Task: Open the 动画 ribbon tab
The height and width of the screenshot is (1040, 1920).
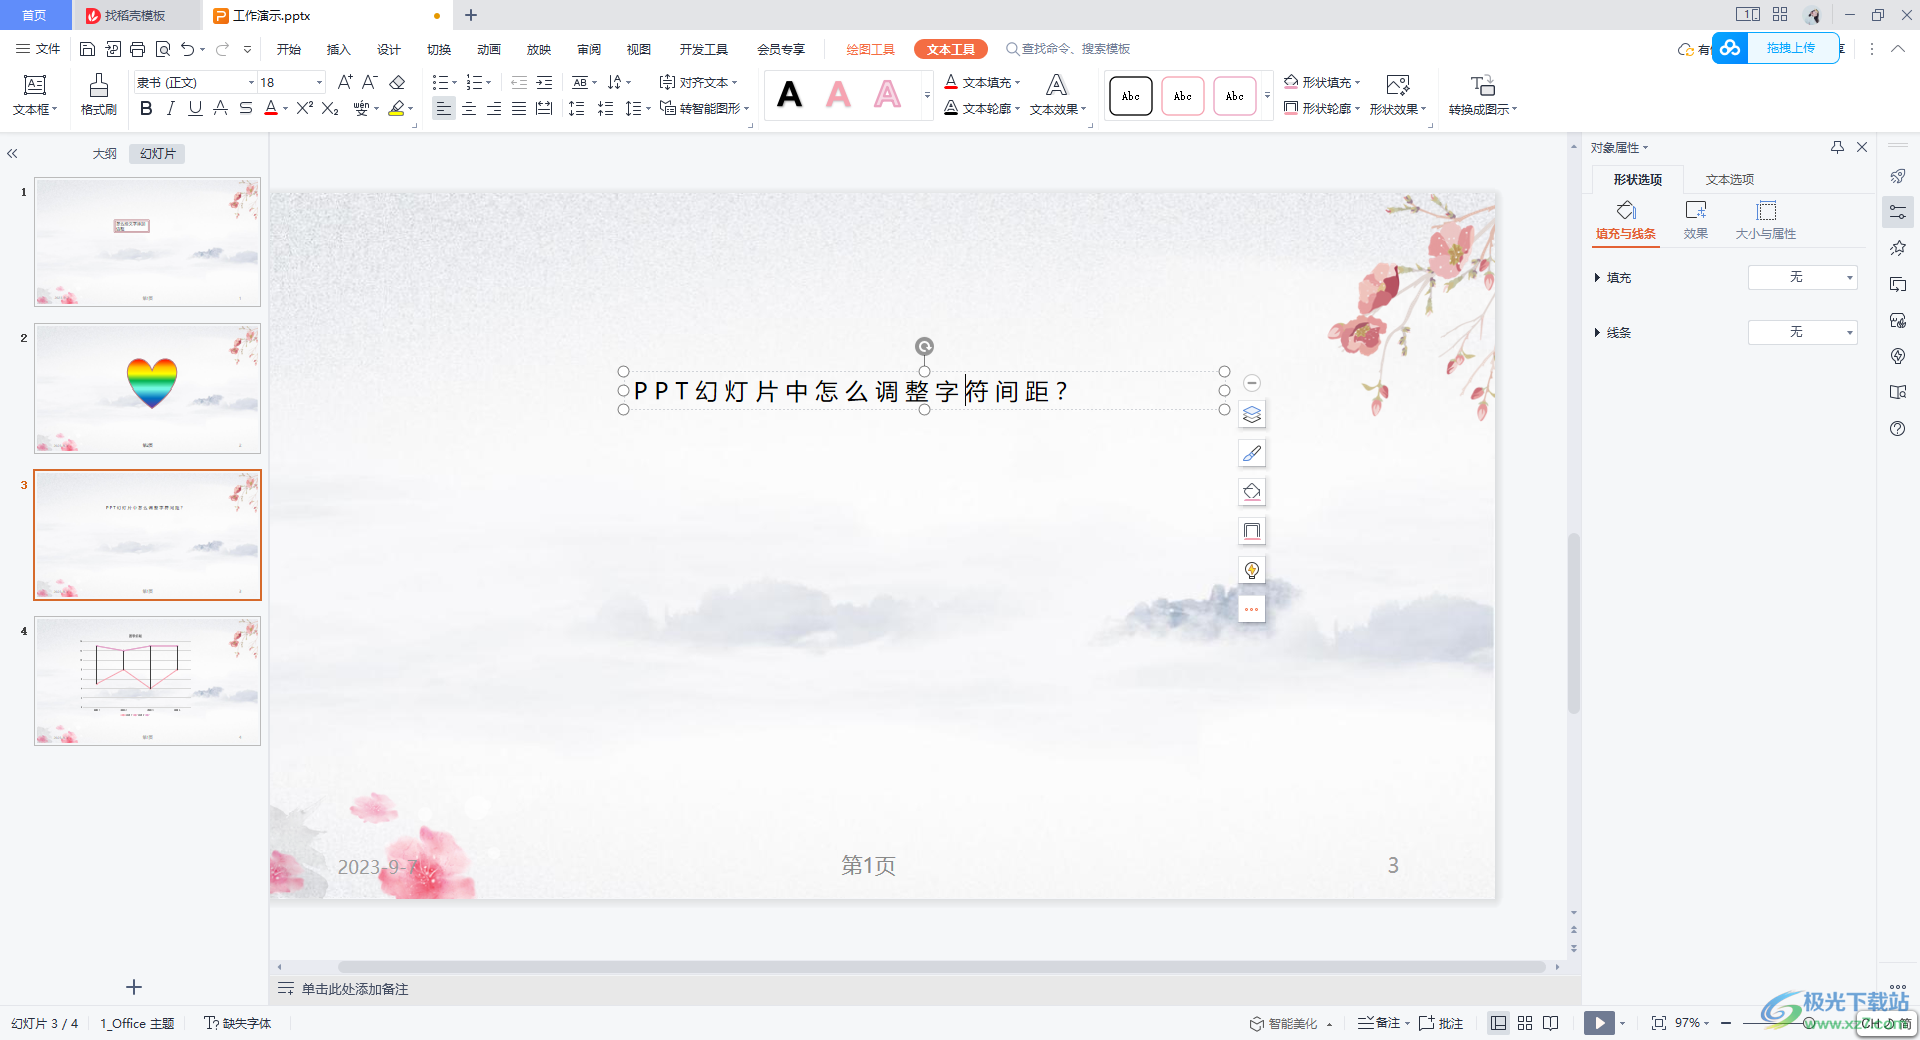Action: click(489, 49)
